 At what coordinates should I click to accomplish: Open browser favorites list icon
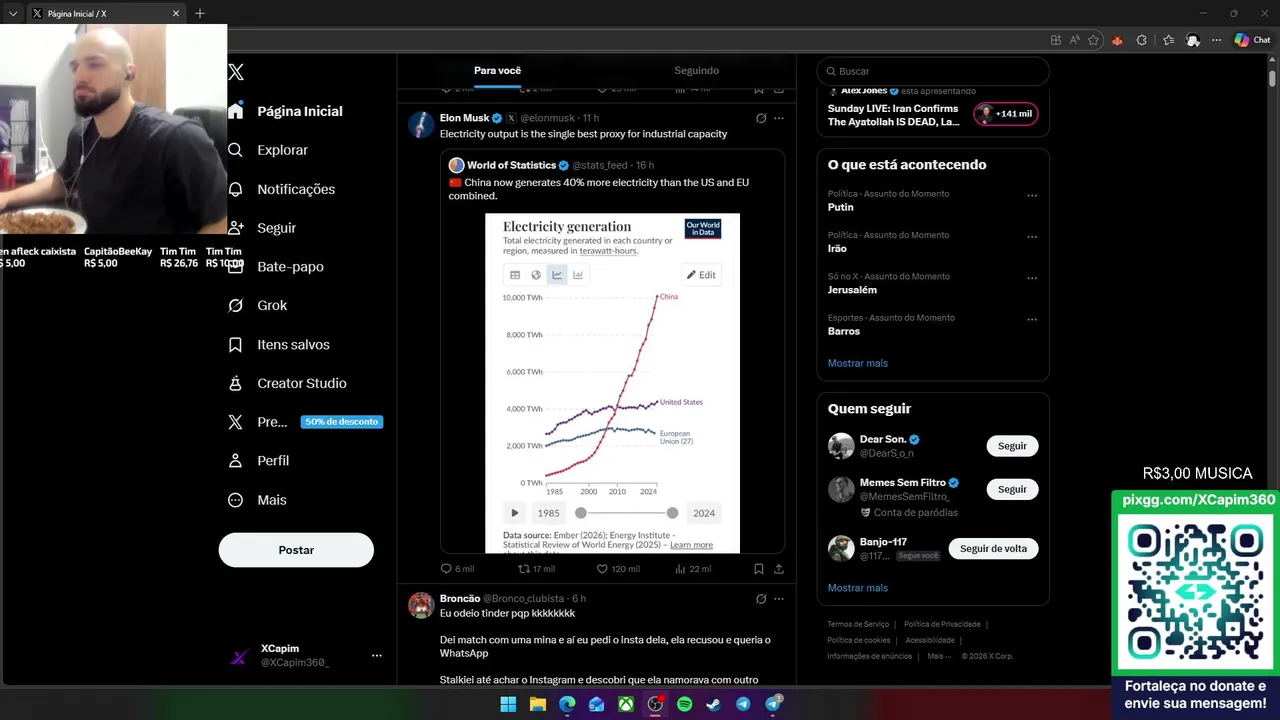point(1168,40)
